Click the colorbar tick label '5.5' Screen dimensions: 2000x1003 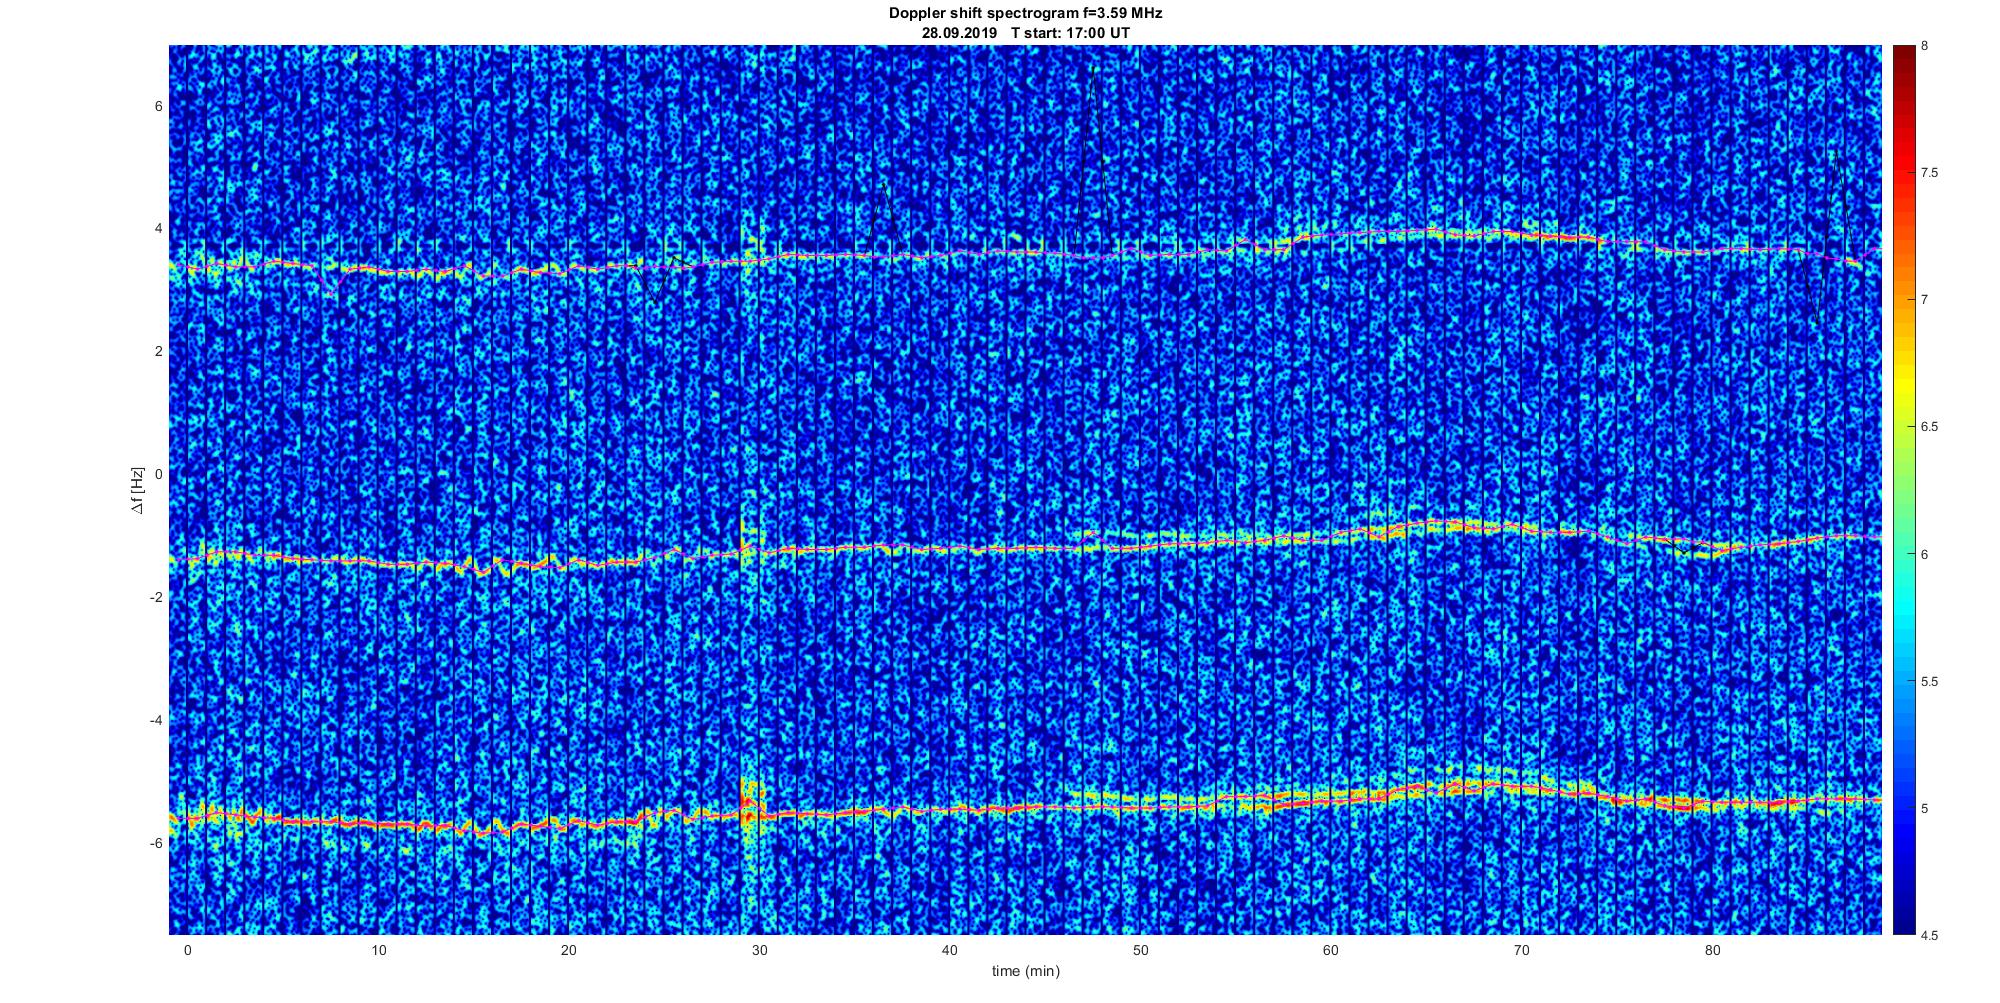(1930, 681)
